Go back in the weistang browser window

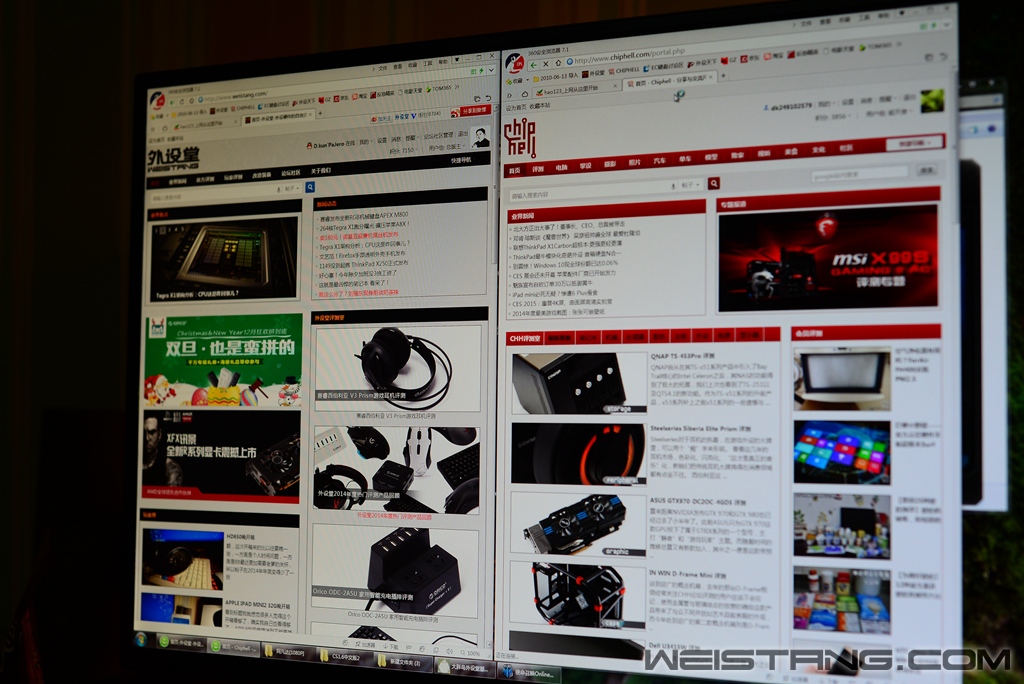(172, 101)
